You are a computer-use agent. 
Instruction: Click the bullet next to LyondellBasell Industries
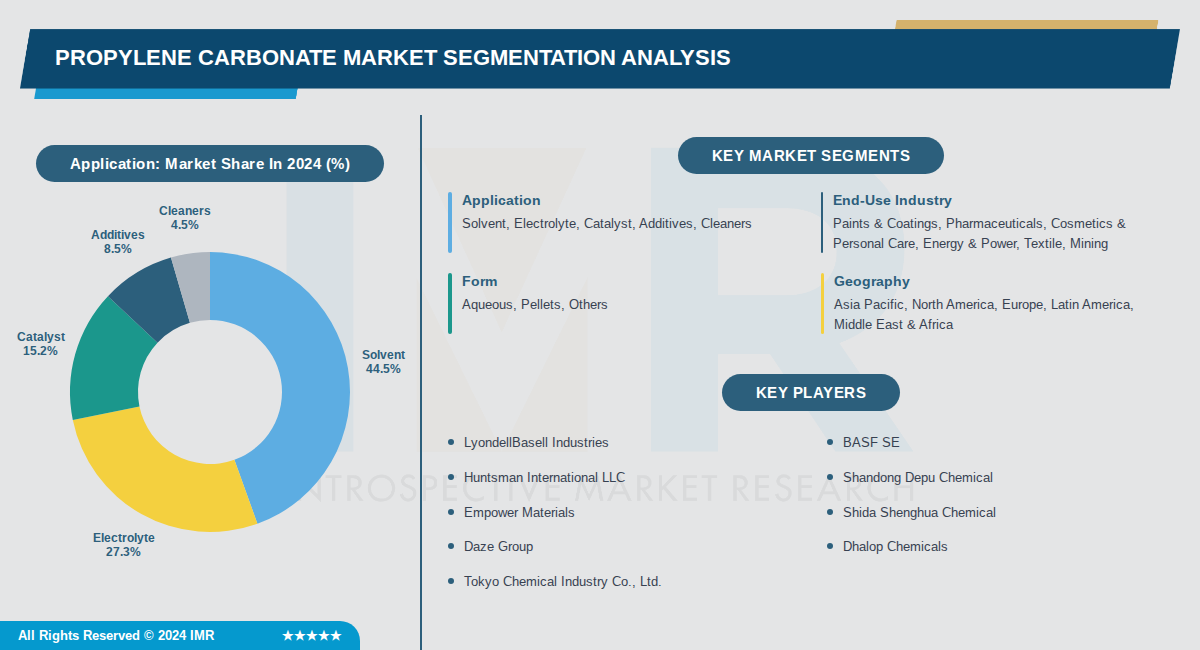[x=452, y=443]
